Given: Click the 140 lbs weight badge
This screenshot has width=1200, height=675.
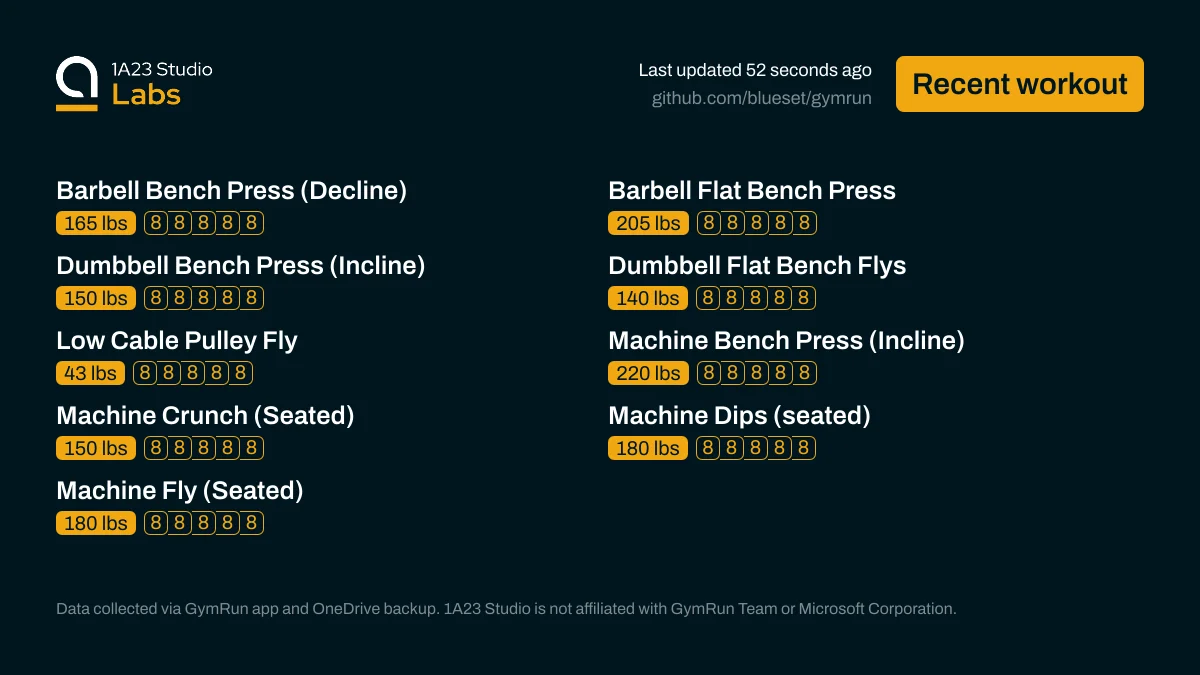Looking at the screenshot, I should [648, 298].
